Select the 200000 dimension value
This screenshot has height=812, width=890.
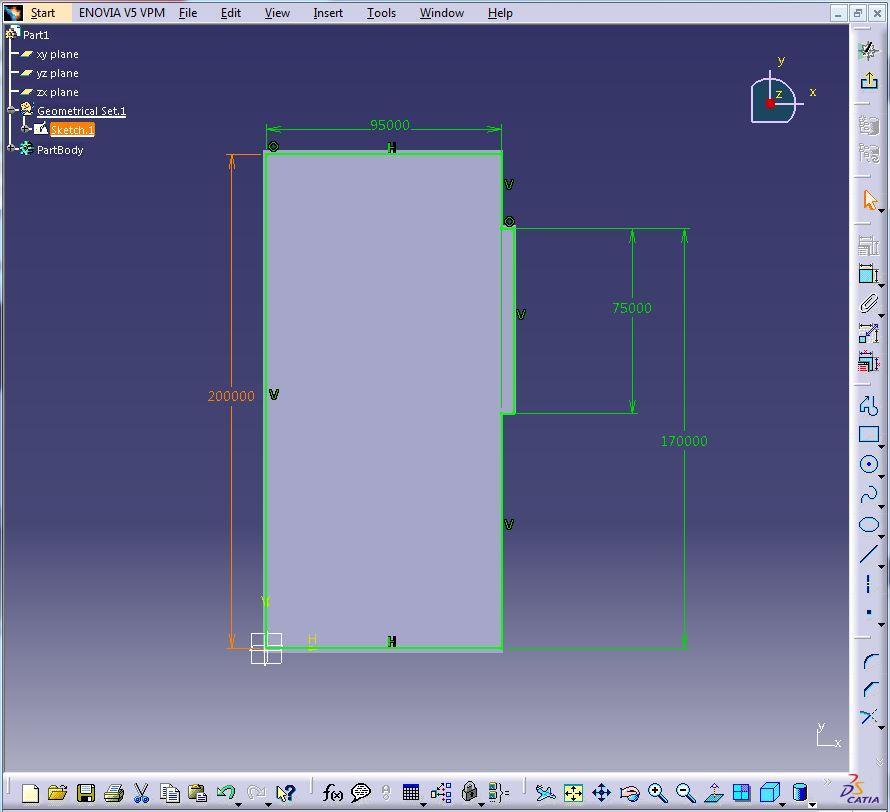(x=231, y=396)
